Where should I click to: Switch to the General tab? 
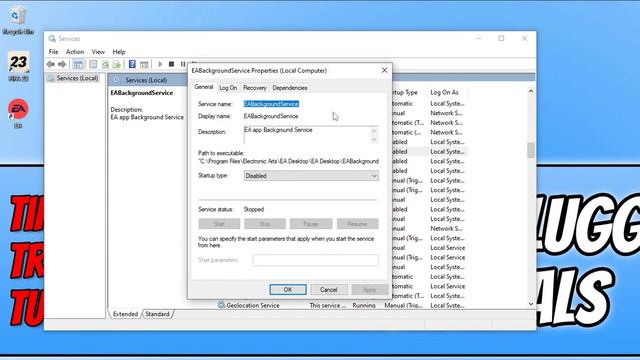point(204,87)
